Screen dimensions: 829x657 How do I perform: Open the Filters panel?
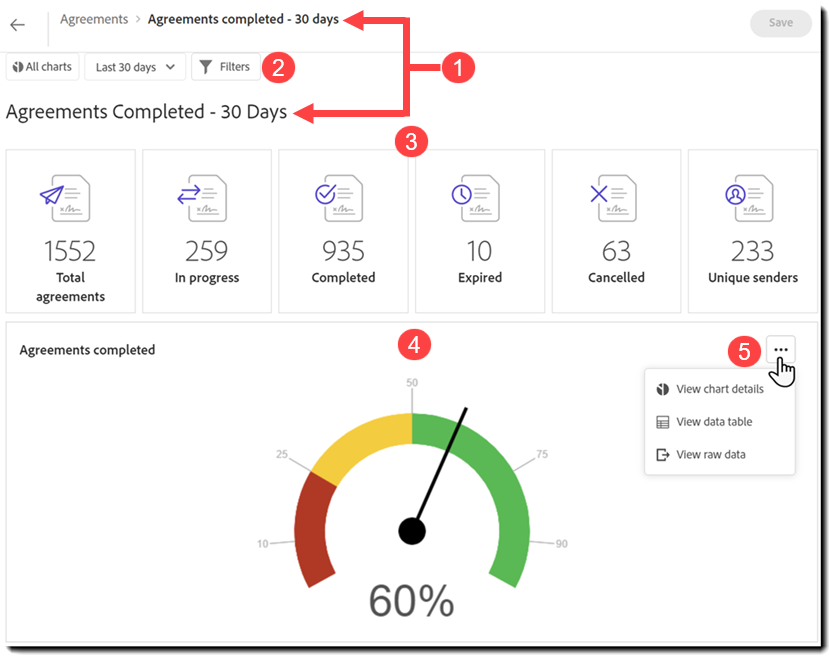pos(226,67)
